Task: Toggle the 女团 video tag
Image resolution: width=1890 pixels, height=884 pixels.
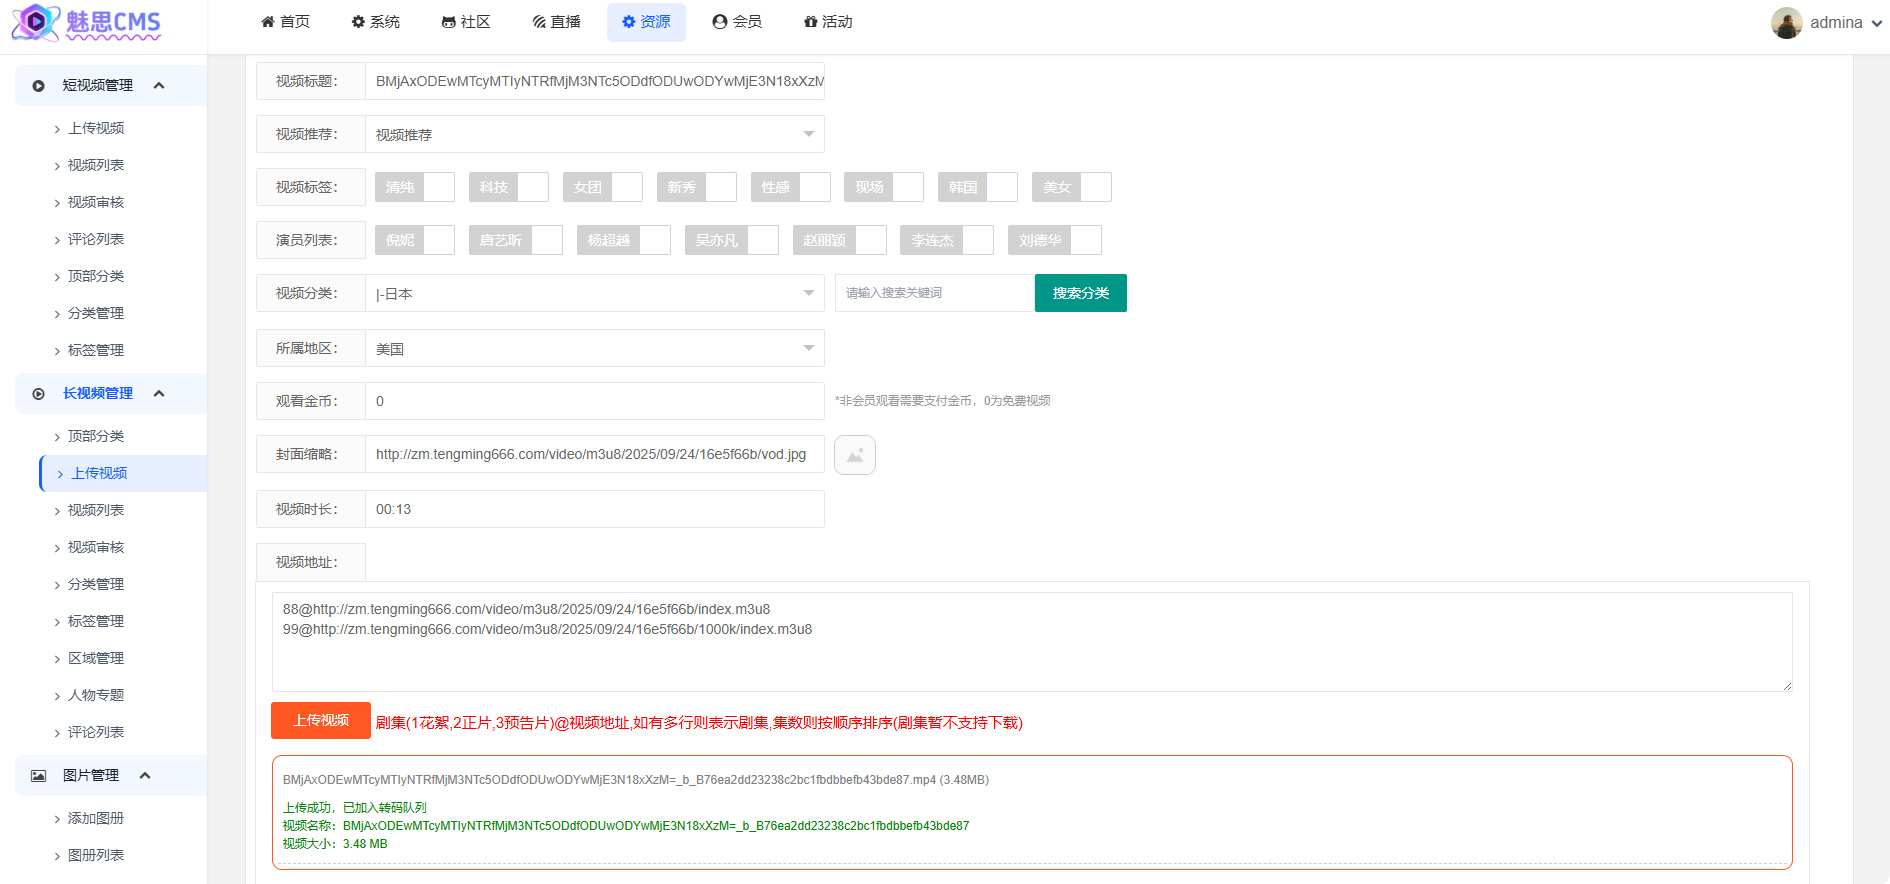Action: pos(603,187)
